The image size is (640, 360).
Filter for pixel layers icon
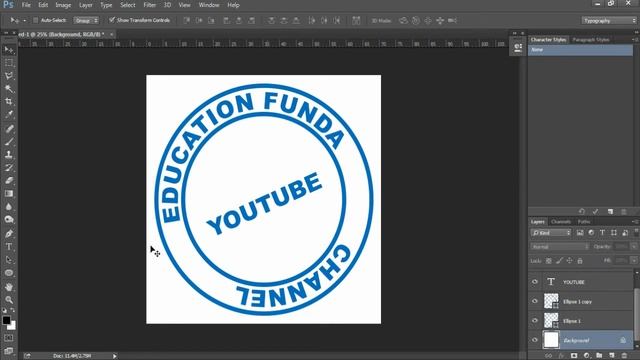tap(580, 233)
